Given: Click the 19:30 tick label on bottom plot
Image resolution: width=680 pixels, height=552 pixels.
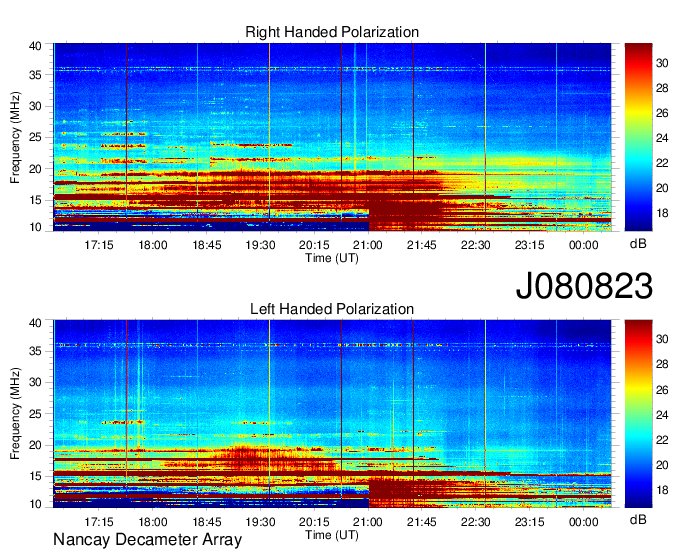Looking at the screenshot, I should [x=260, y=522].
